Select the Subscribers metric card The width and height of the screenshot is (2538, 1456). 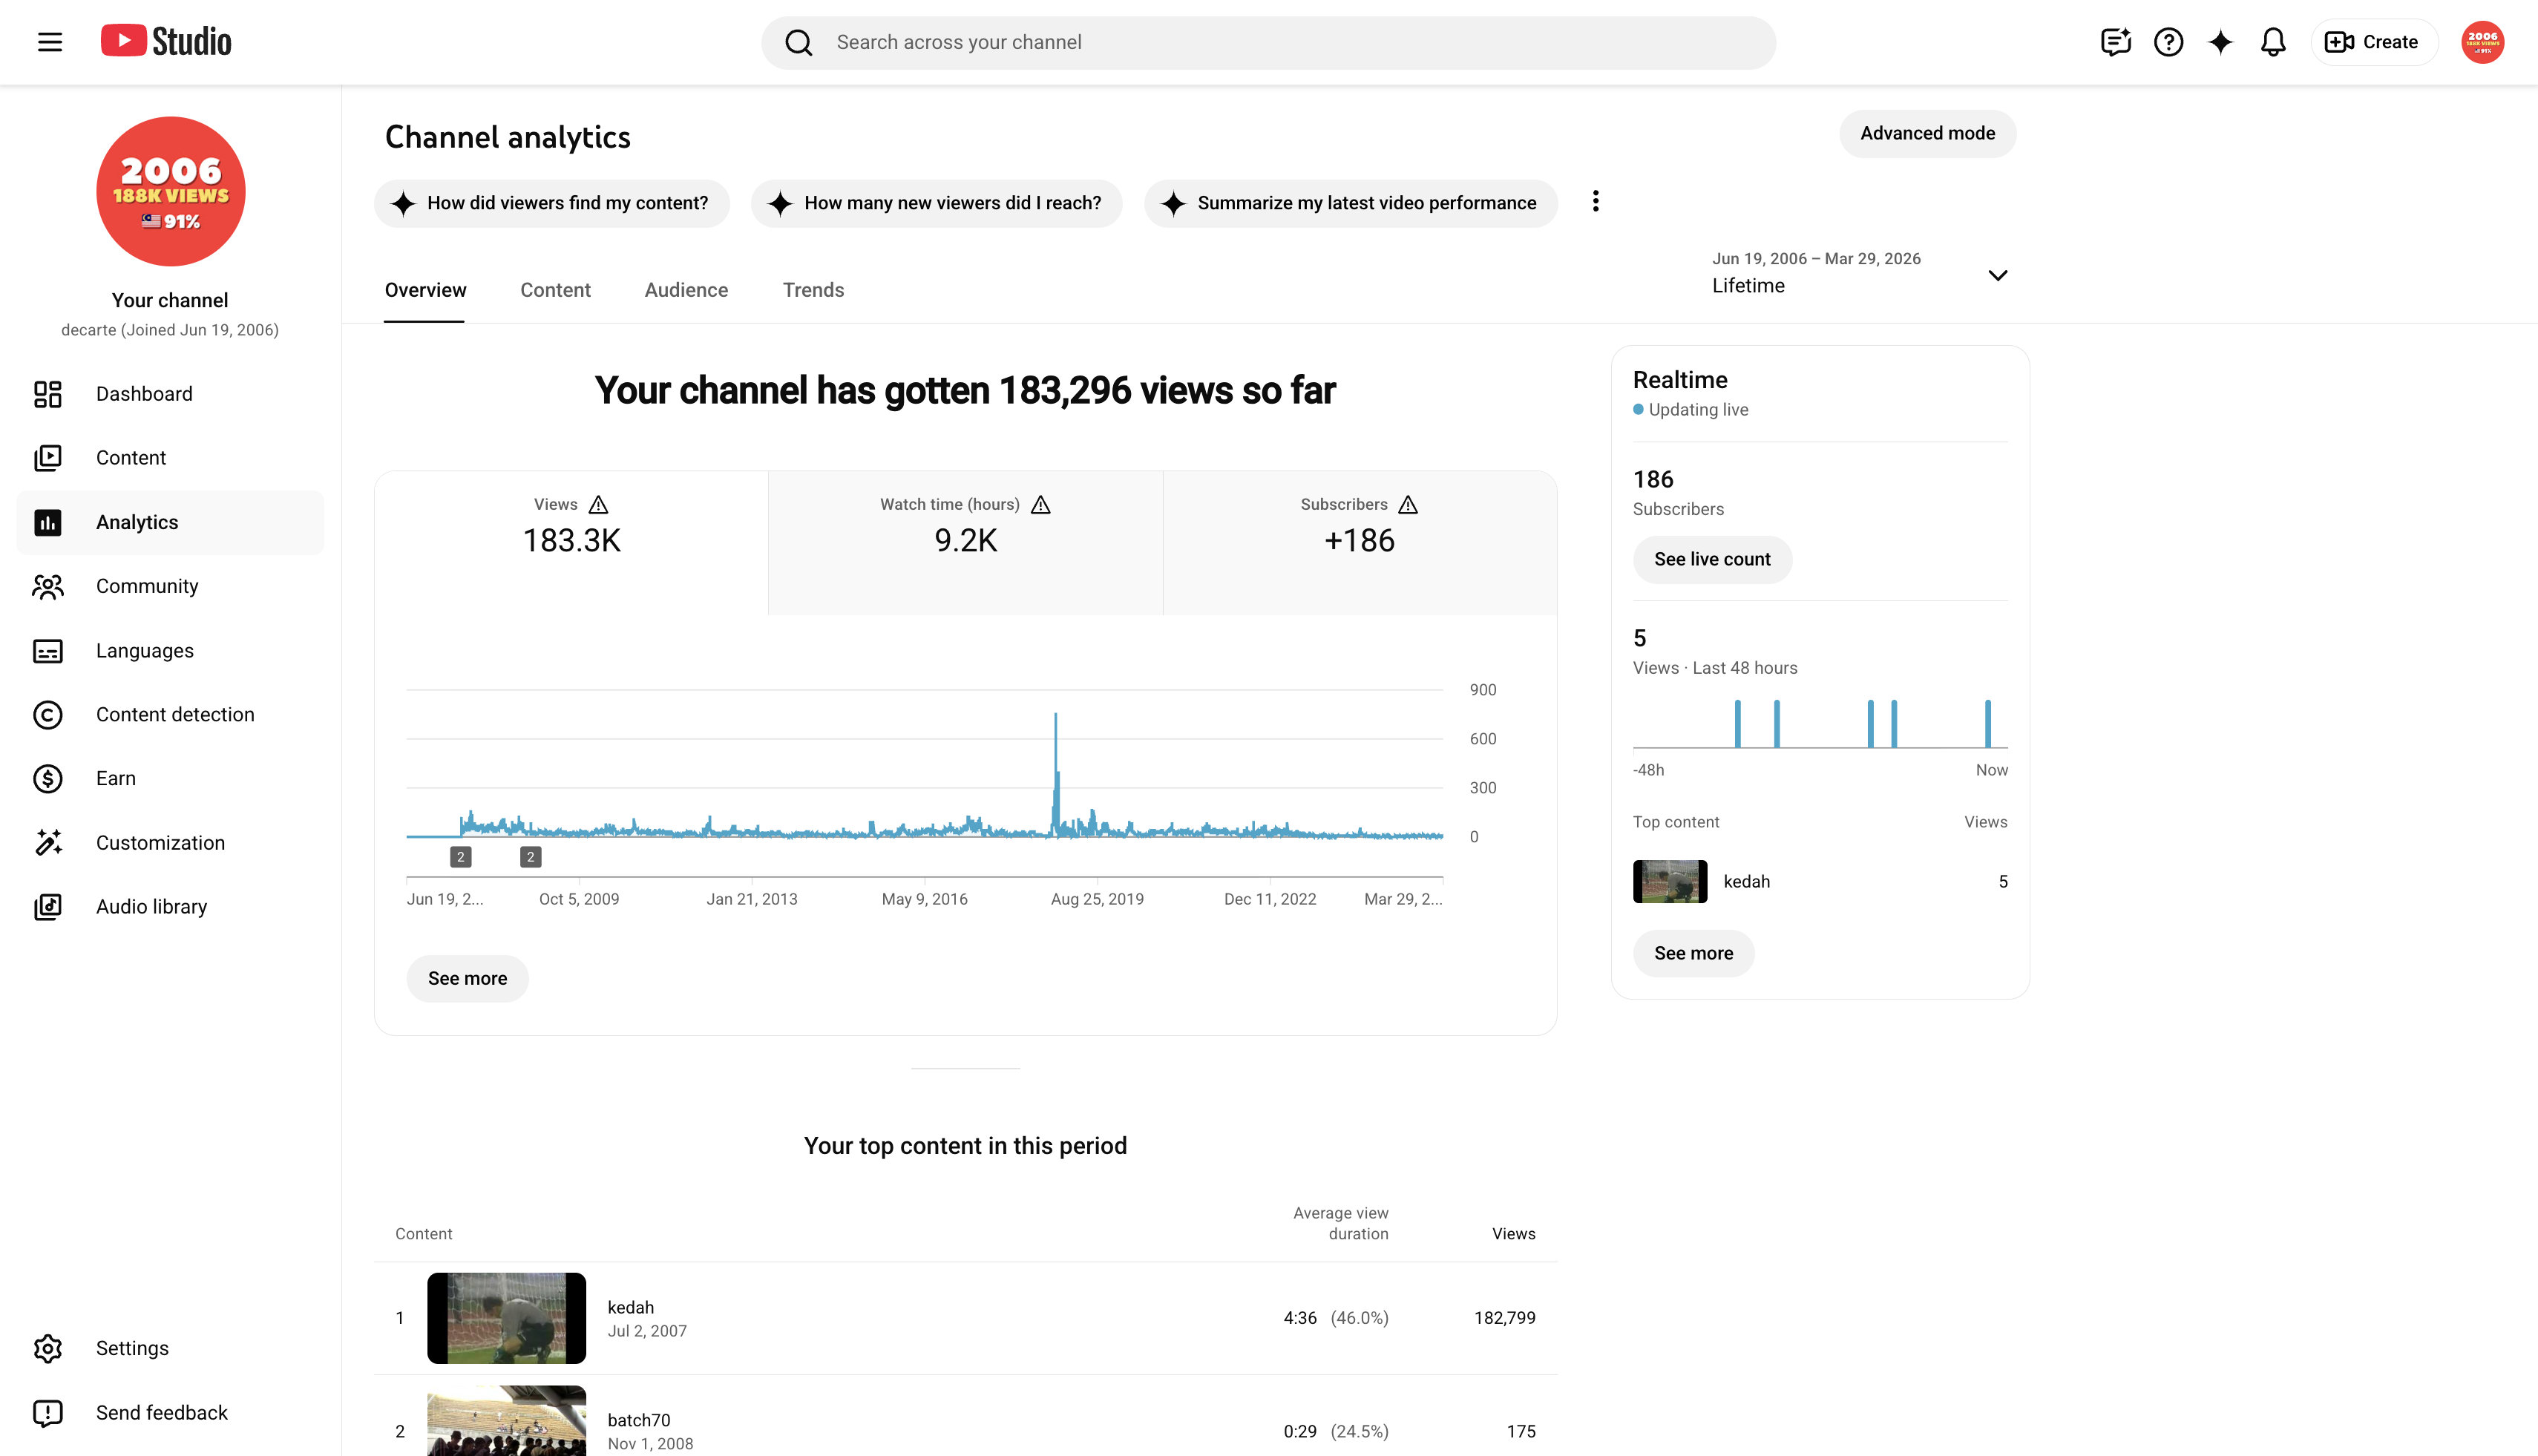(x=1359, y=543)
